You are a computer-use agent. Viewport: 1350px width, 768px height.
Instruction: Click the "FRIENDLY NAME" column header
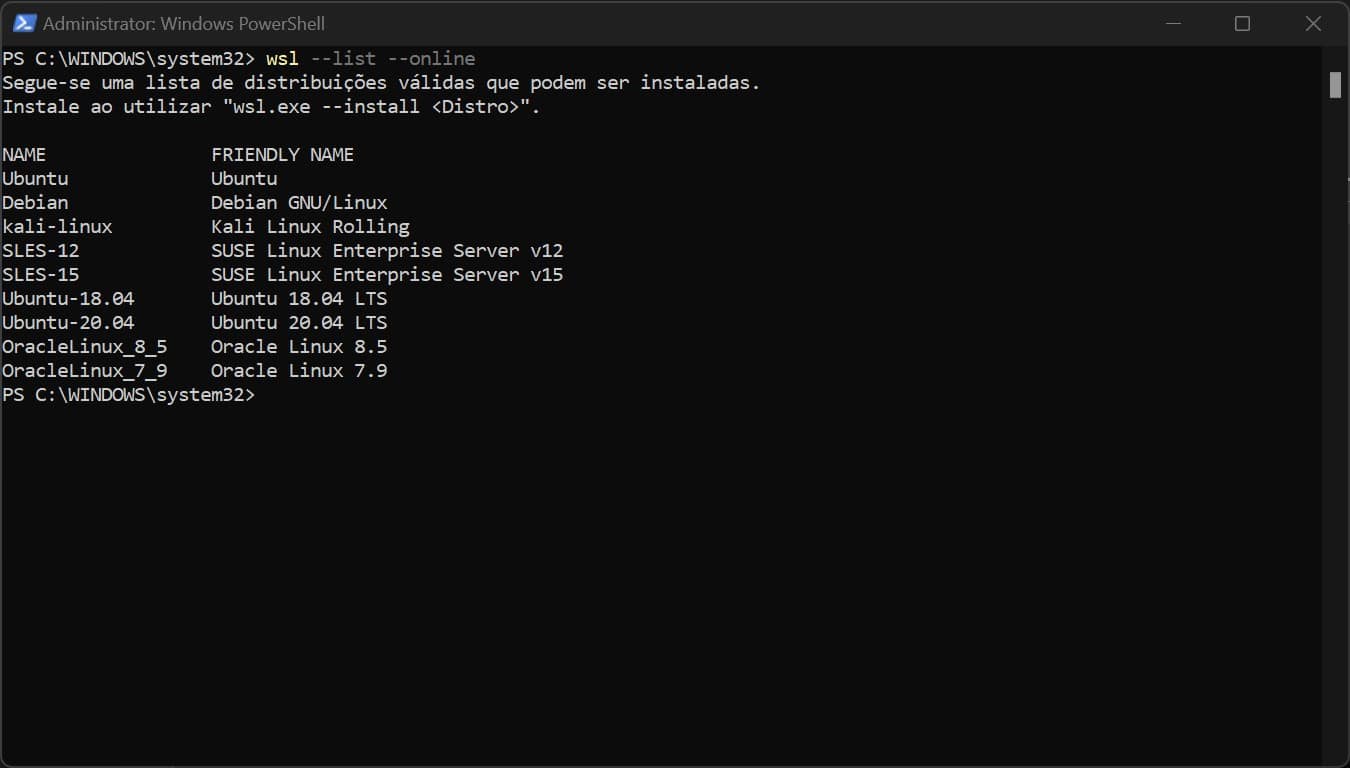(x=282, y=155)
